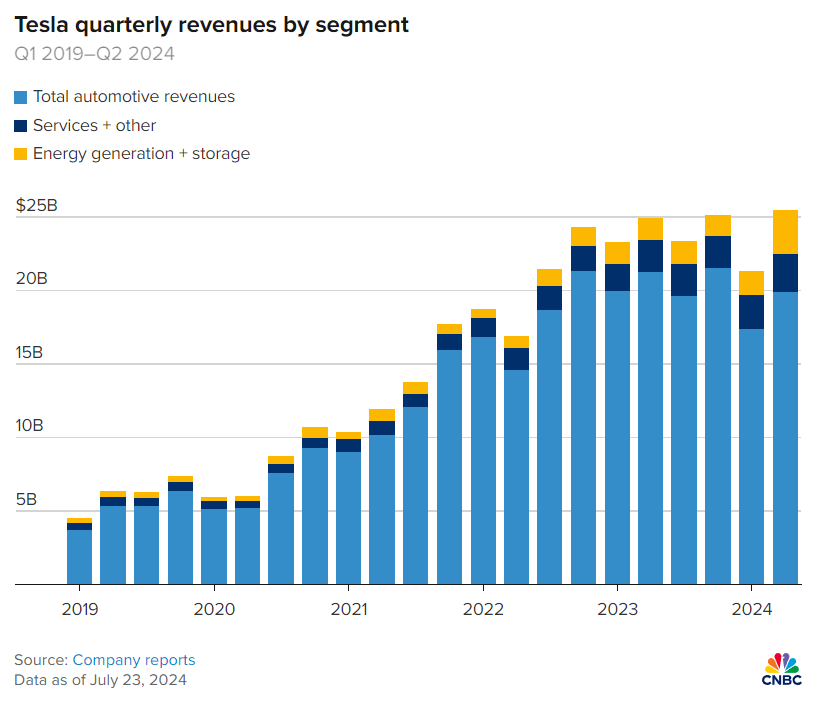Select the Total automotive revenues blue swatch
The width and height of the screenshot is (819, 705).
pyautogui.click(x=20, y=97)
